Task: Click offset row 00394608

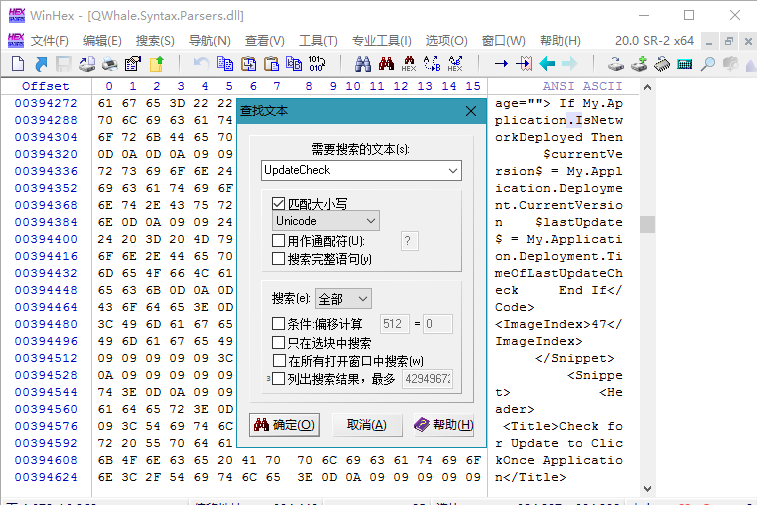Action: click(46, 460)
